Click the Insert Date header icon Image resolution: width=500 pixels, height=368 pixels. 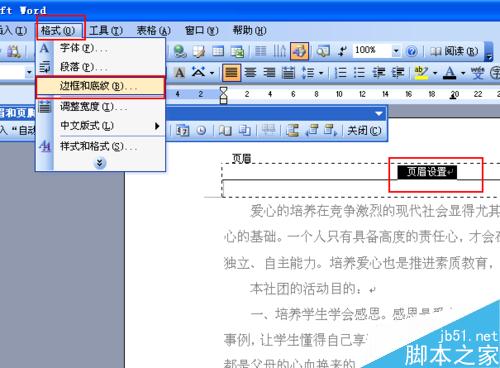[182, 130]
